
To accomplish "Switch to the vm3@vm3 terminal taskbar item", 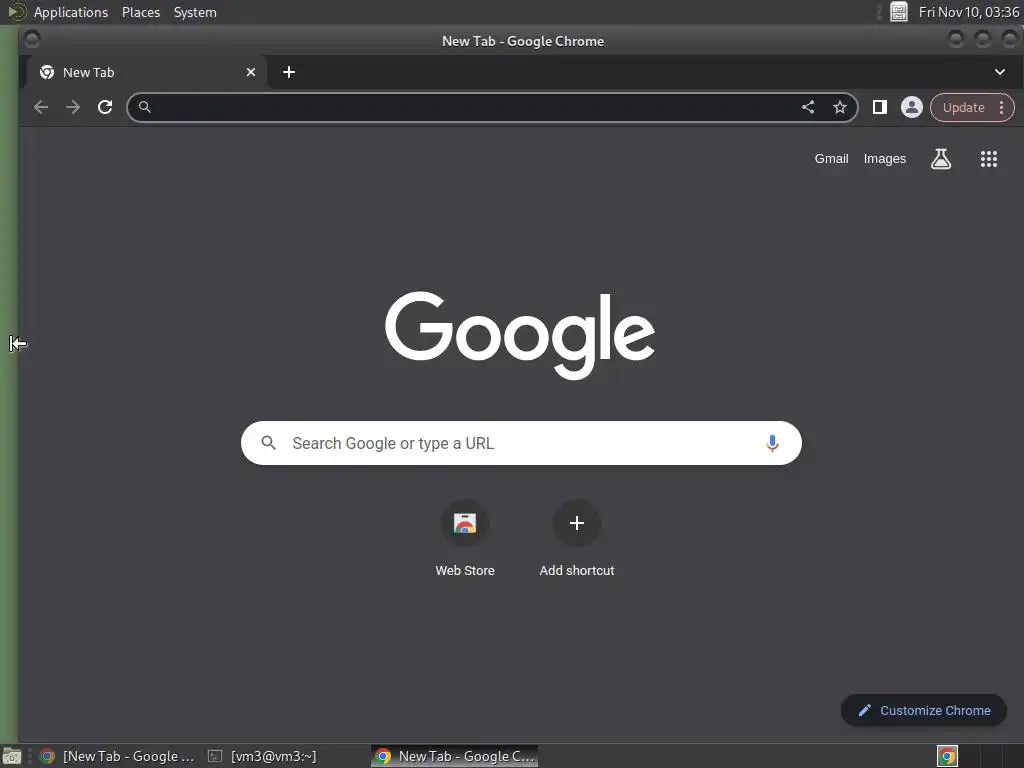I will click(x=262, y=756).
